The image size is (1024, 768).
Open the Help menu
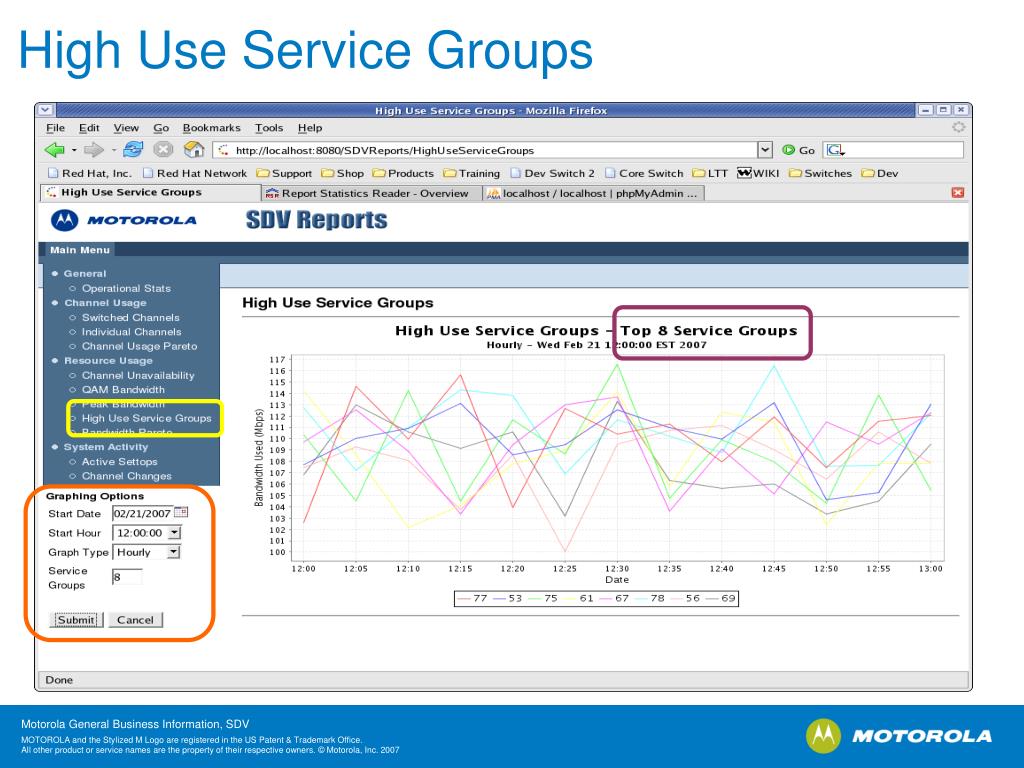point(310,128)
